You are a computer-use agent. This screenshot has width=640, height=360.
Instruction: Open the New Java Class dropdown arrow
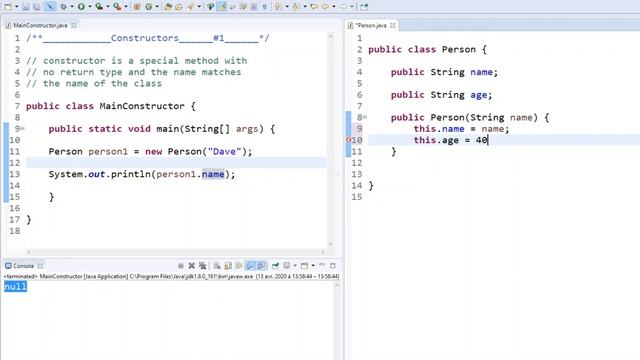point(157,7)
